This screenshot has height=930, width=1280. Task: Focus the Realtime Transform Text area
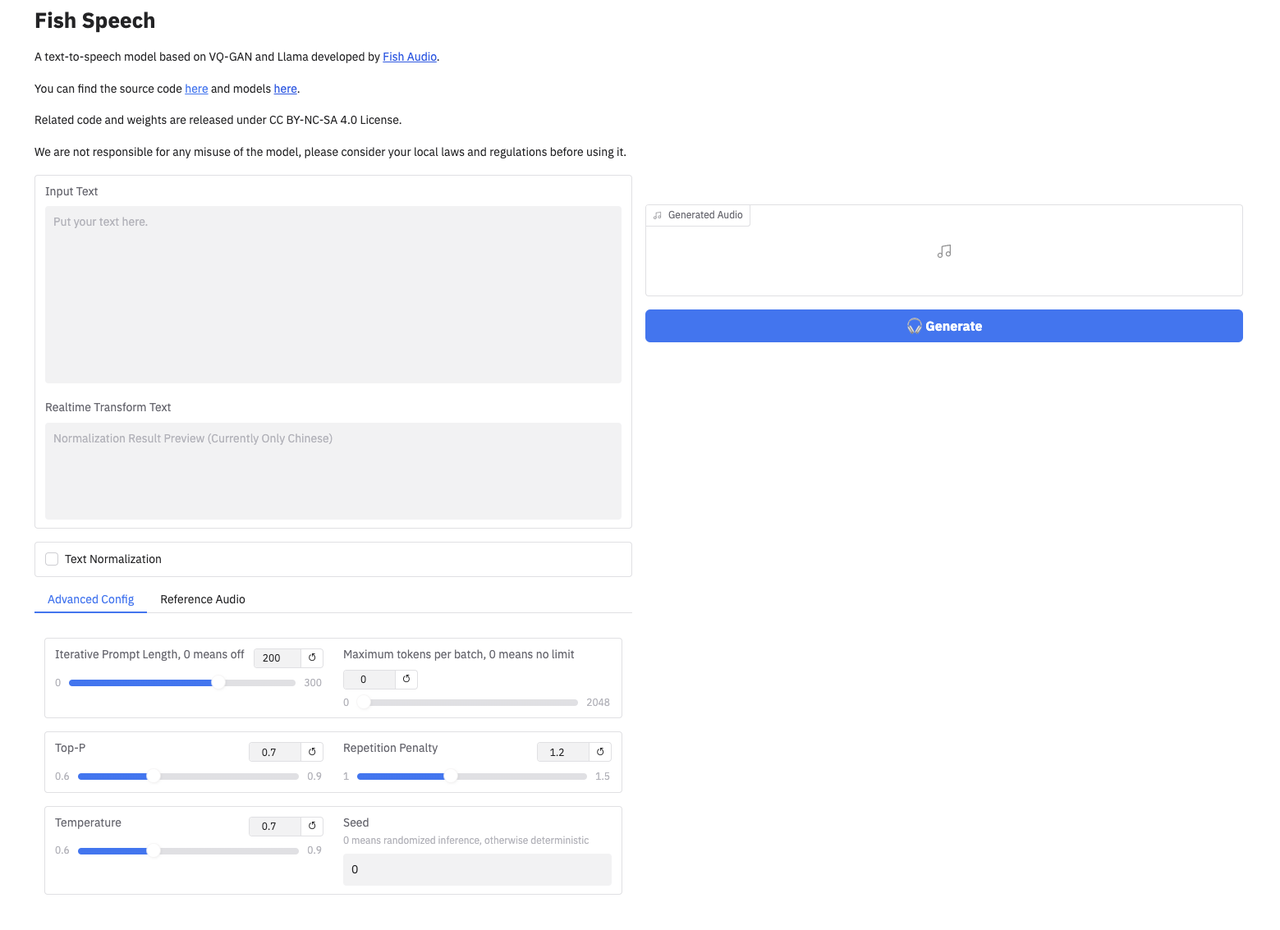tap(333, 471)
